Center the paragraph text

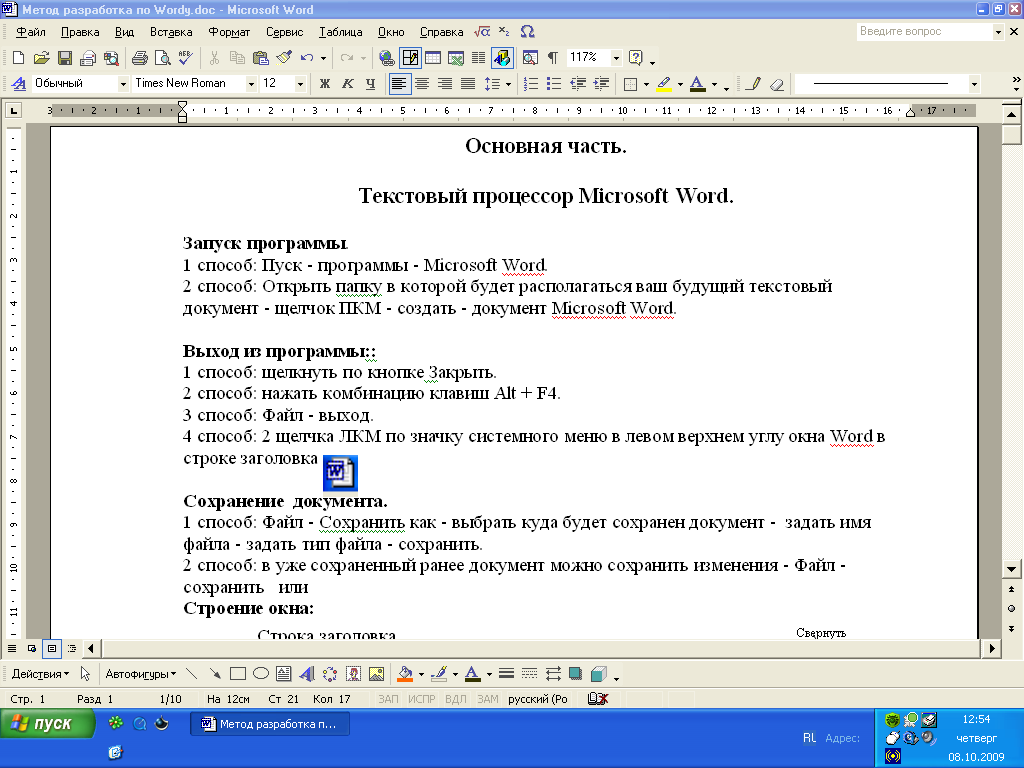tap(422, 84)
